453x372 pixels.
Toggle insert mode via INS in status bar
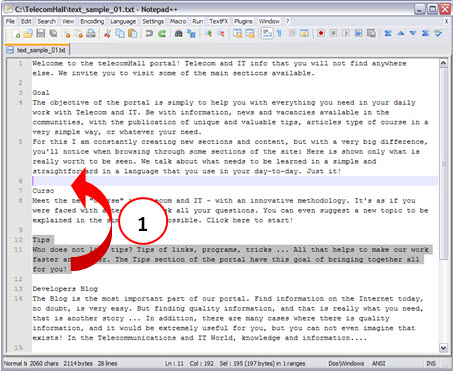pos(430,363)
